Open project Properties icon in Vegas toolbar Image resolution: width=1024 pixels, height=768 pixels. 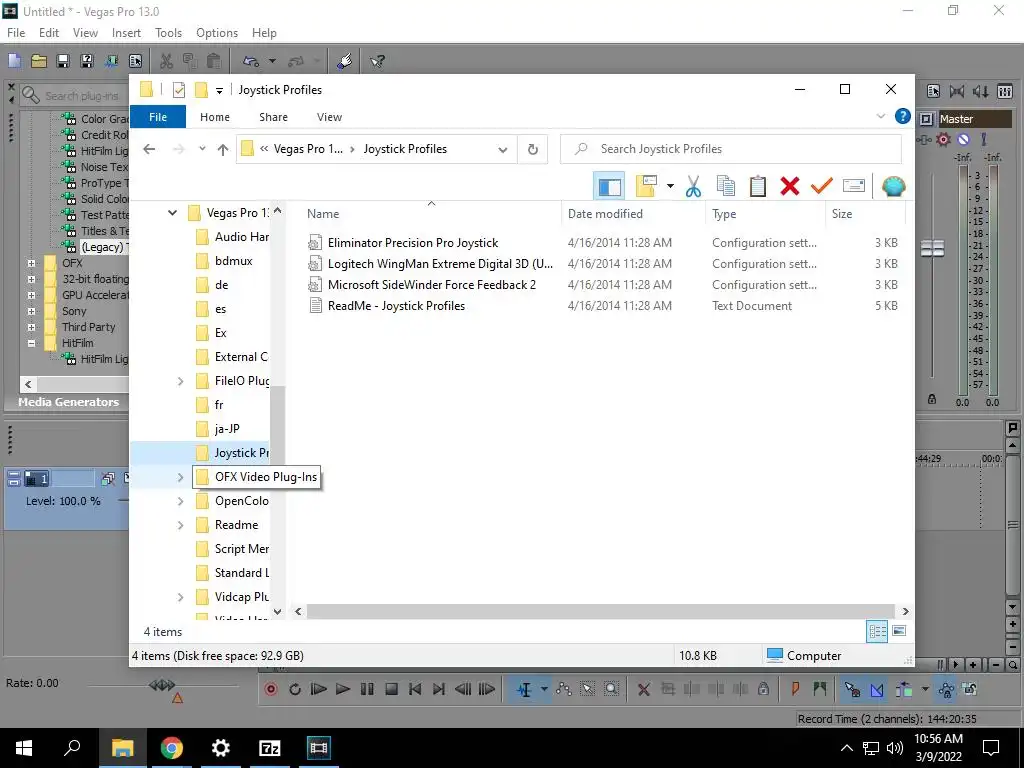click(135, 61)
